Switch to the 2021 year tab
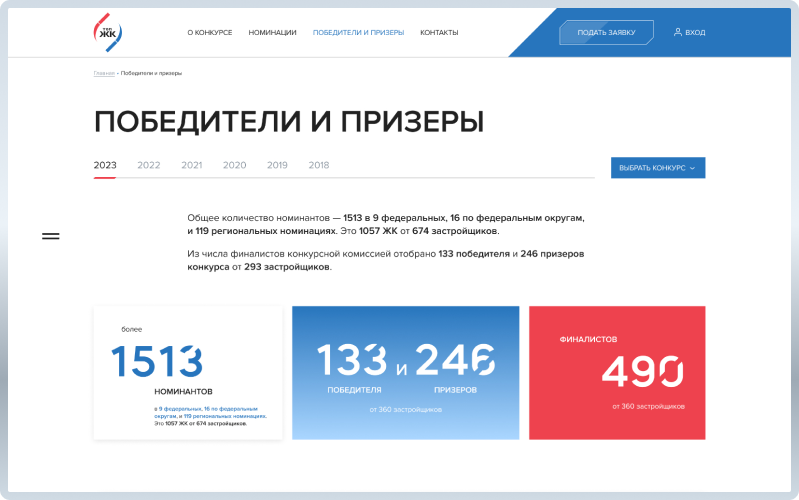 192,165
